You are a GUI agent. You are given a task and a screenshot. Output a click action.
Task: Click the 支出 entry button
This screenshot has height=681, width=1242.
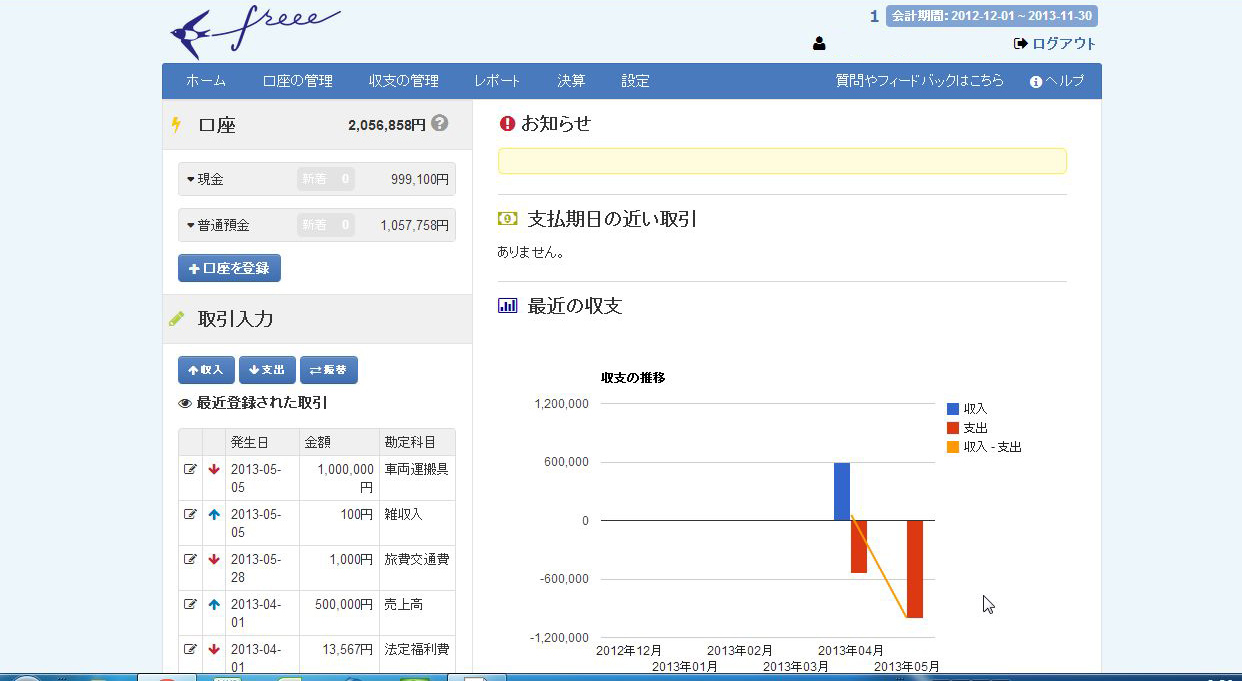267,370
